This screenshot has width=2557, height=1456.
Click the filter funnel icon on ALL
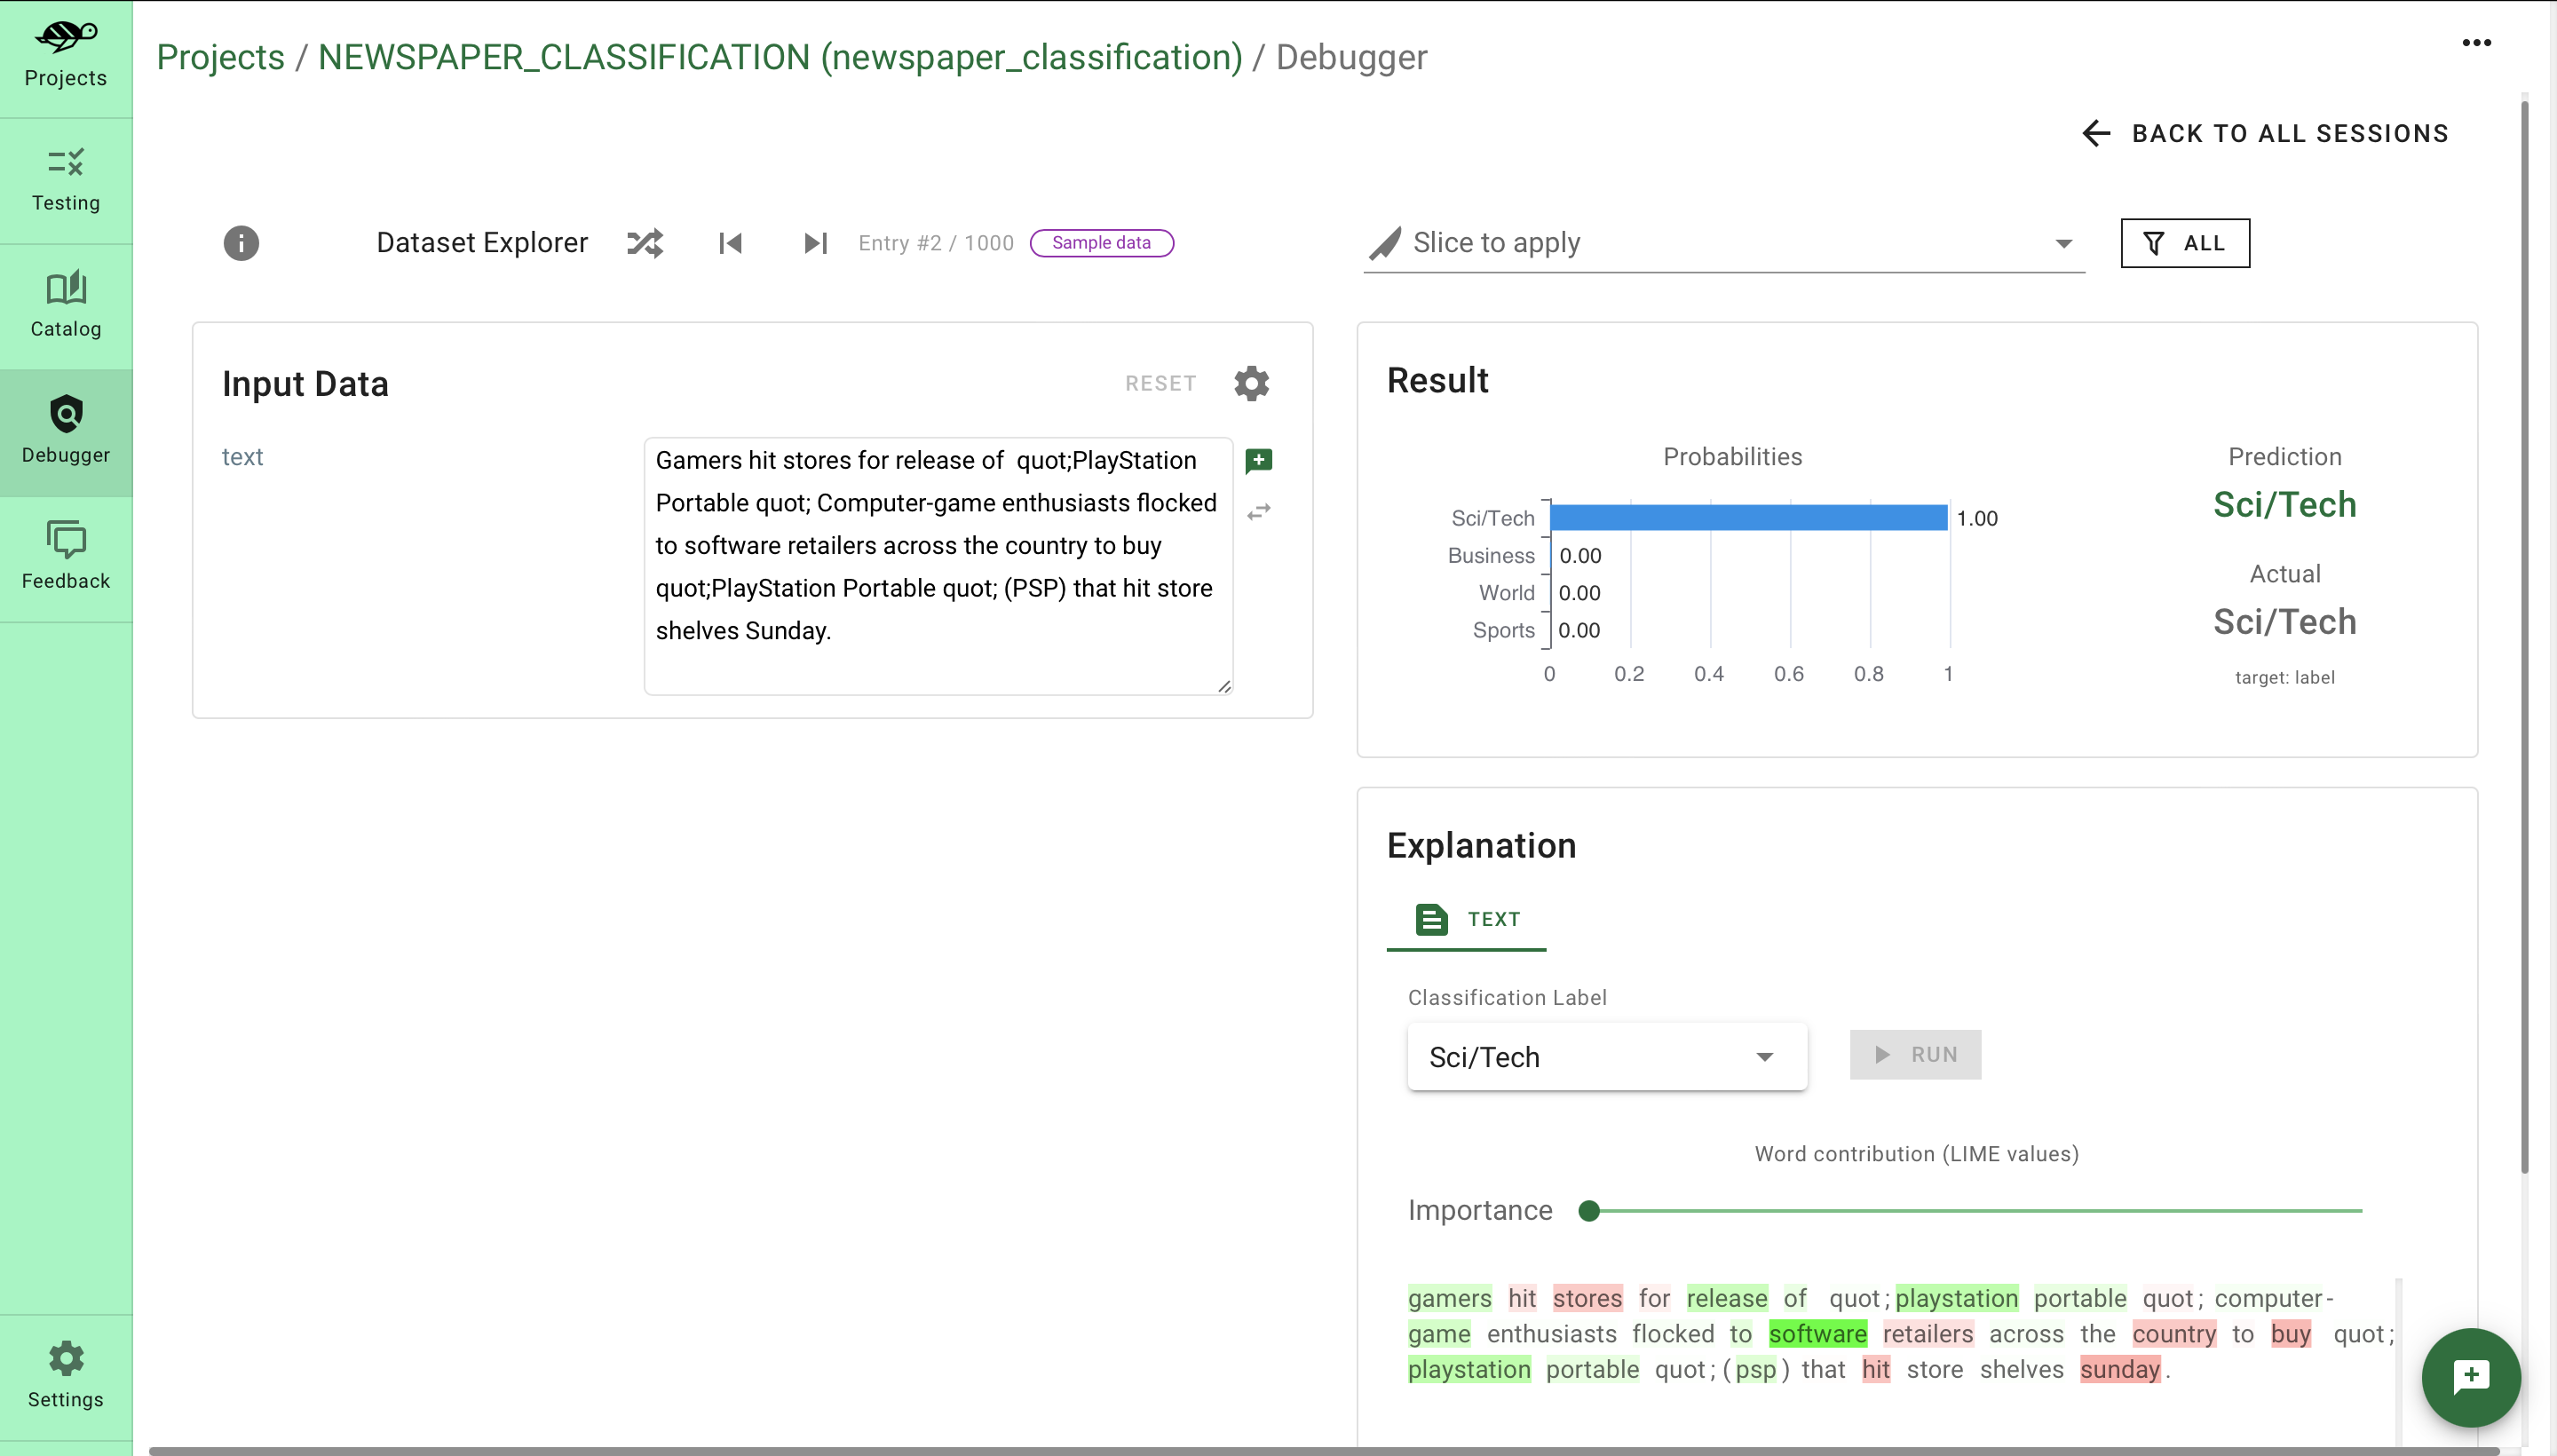click(x=2154, y=243)
